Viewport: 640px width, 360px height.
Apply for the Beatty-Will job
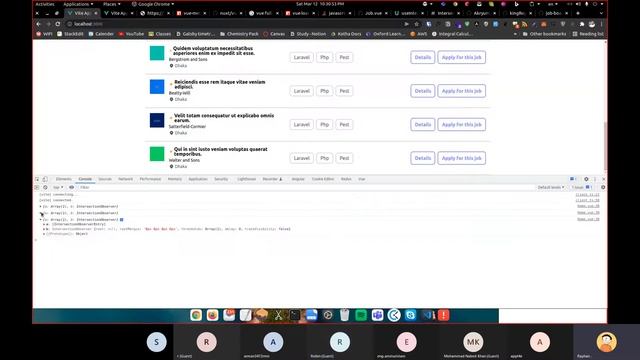pos(461,91)
